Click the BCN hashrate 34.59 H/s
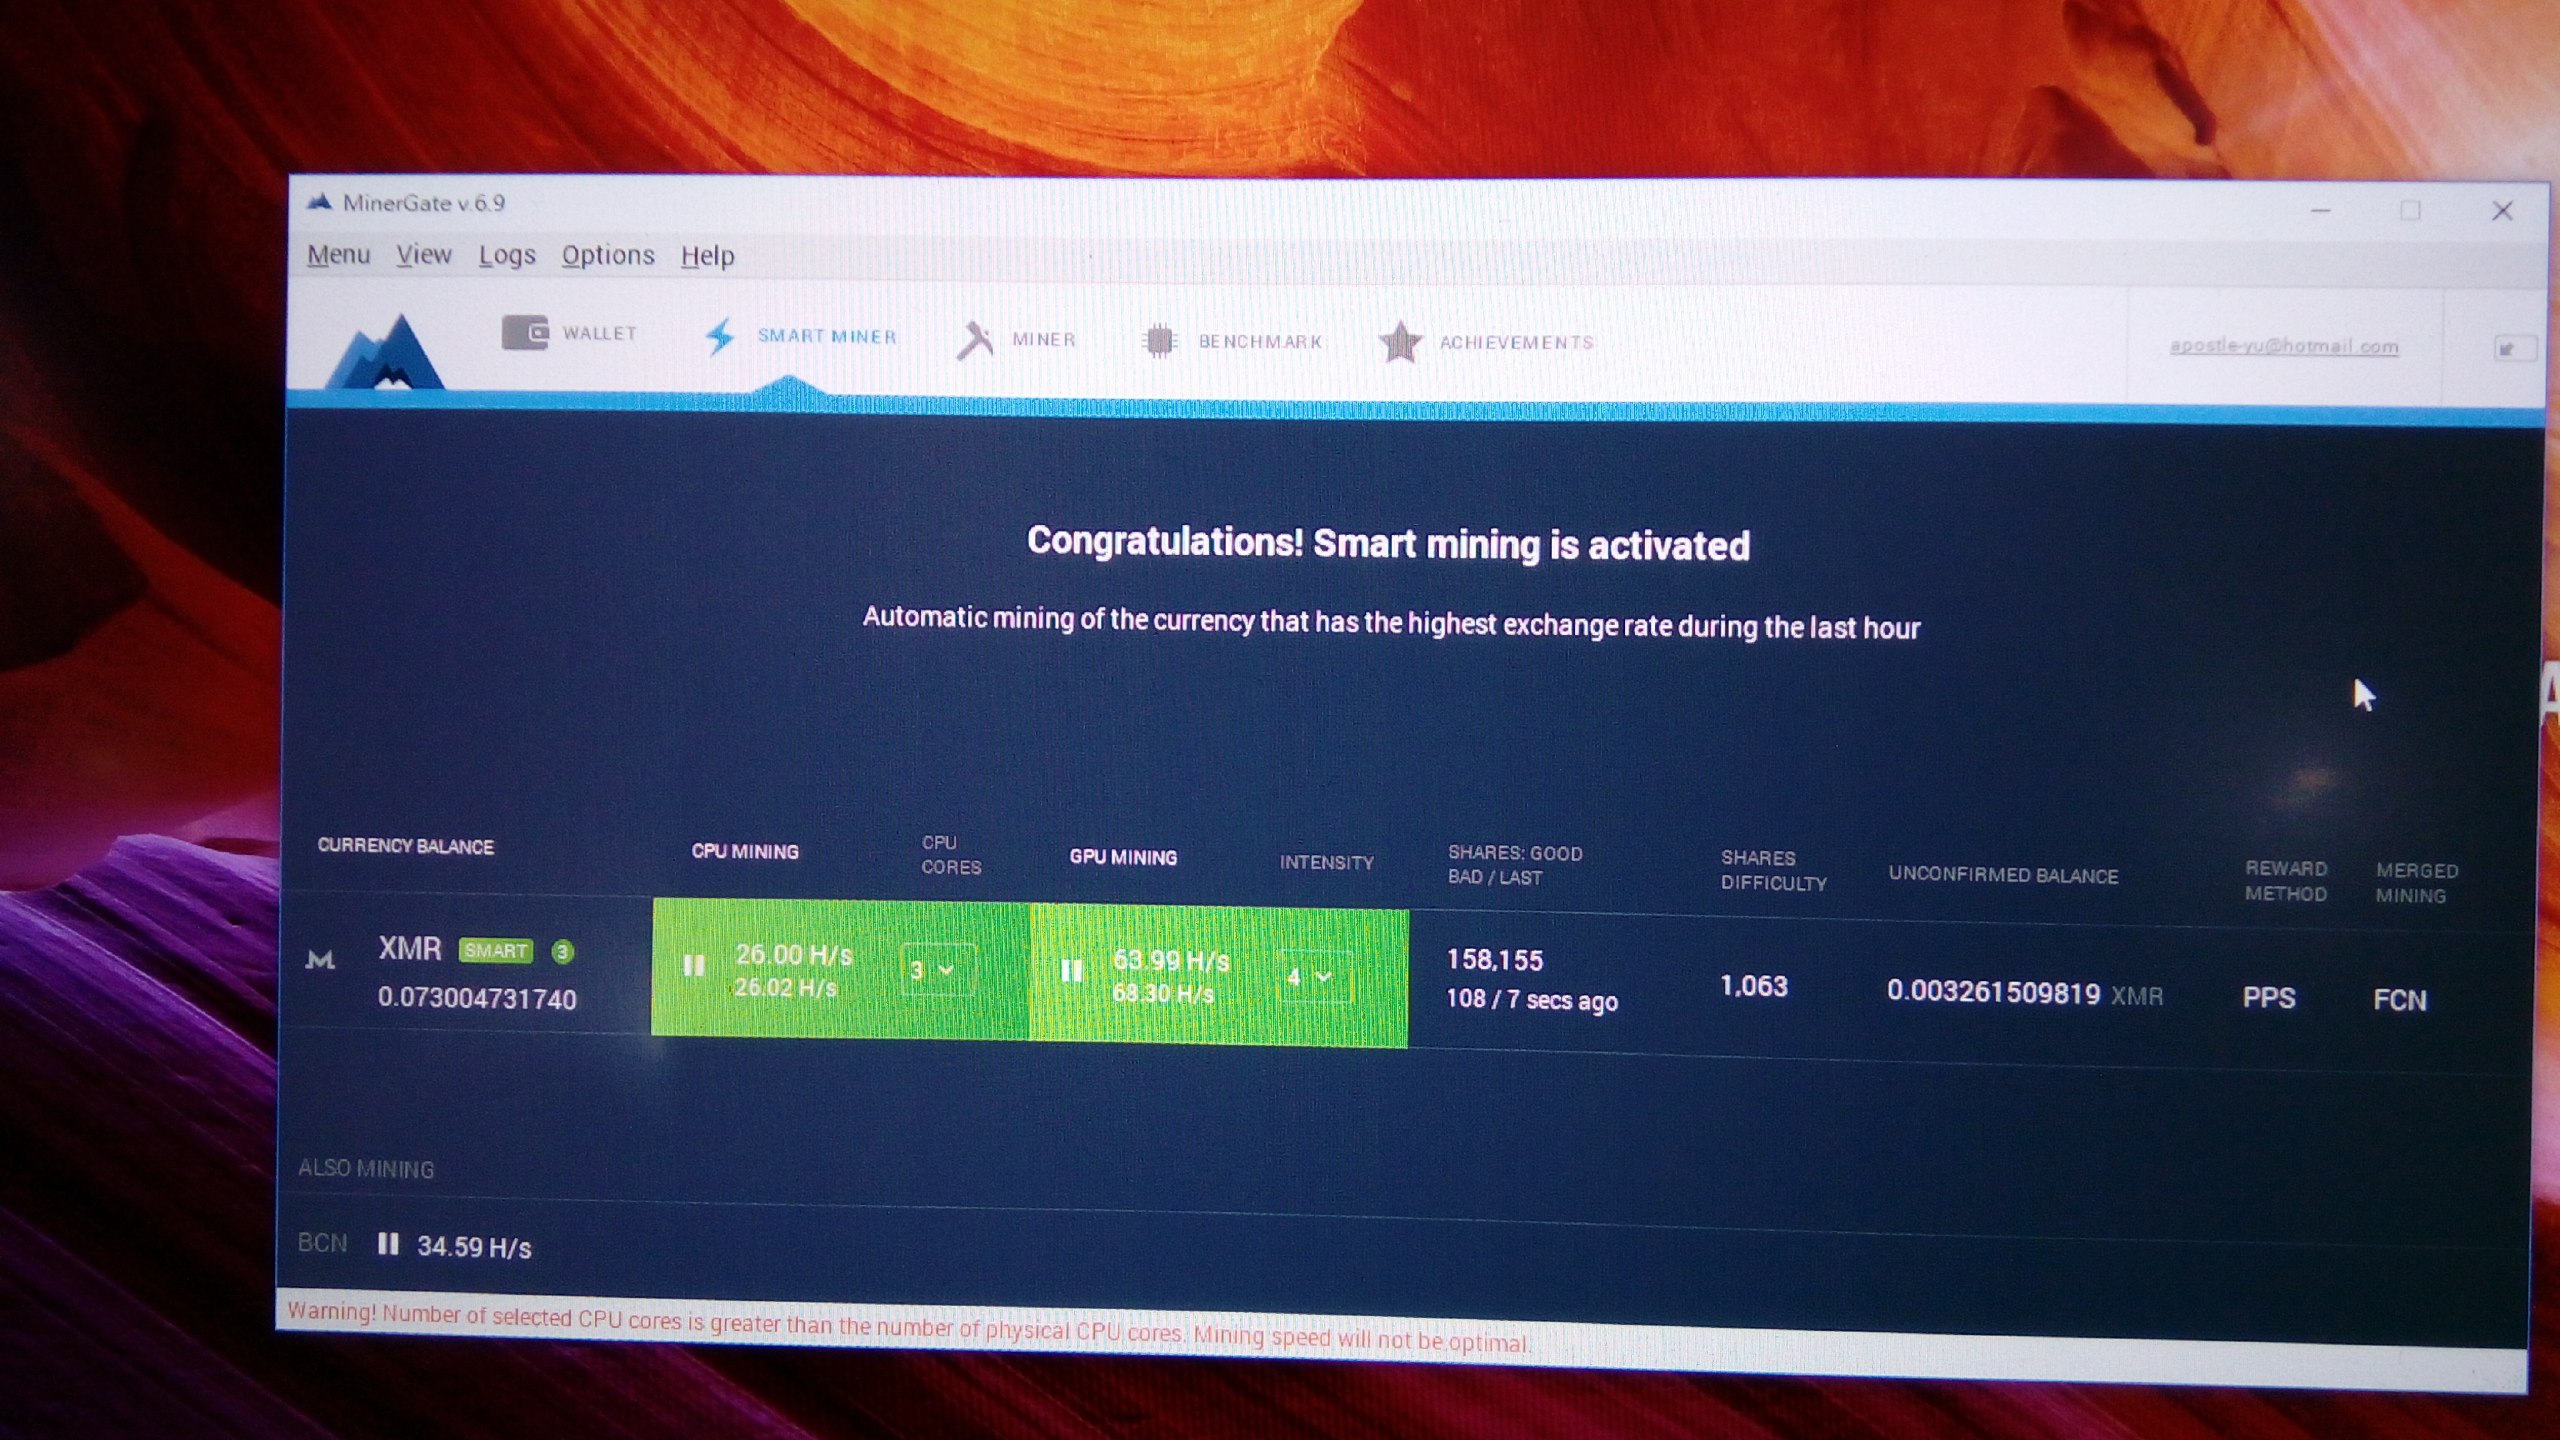This screenshot has height=1440, width=2560. (474, 1247)
